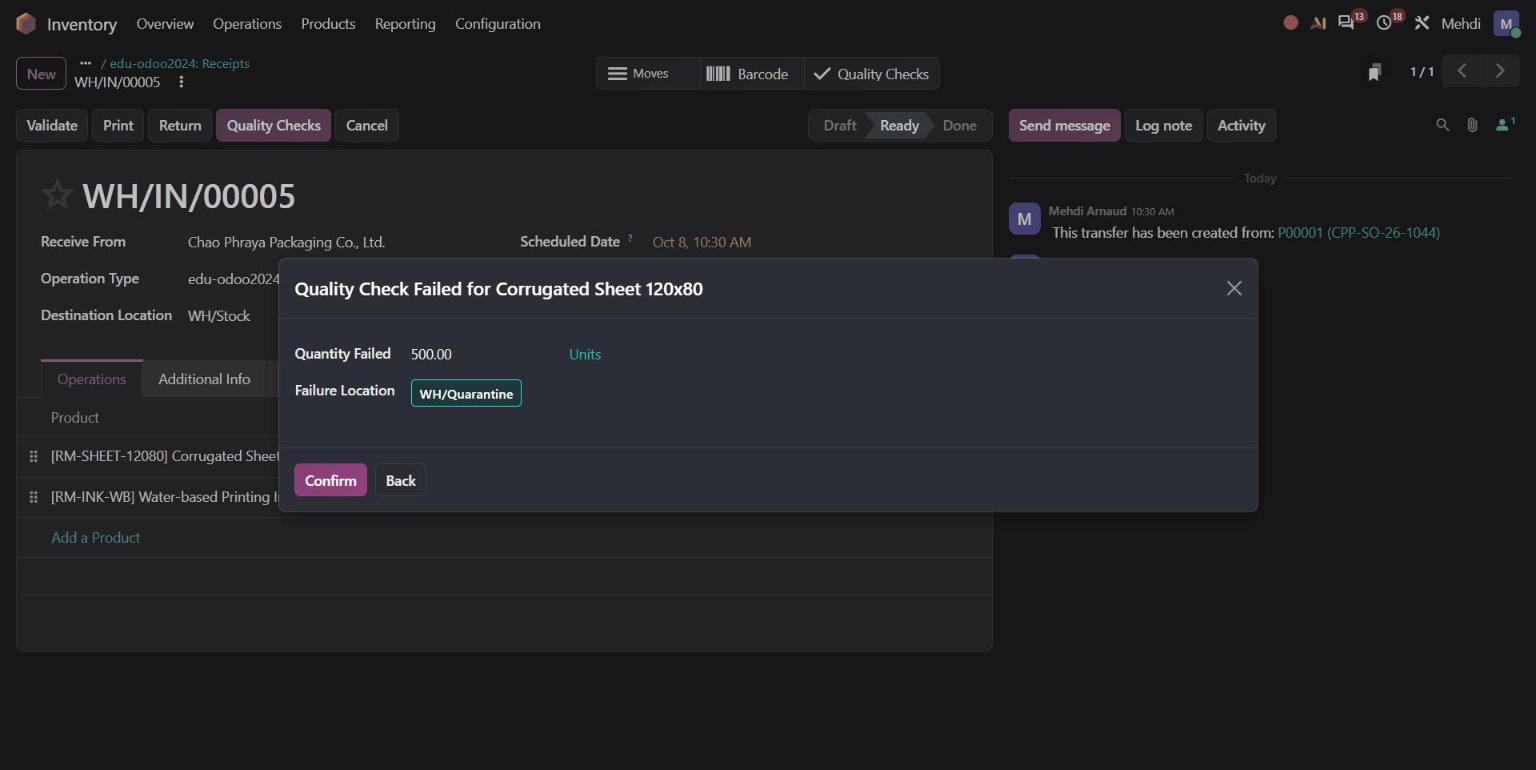Screen dimensions: 1536x770
Task: Open the breadcrumb ellipsis menu
Action: (x=85, y=63)
